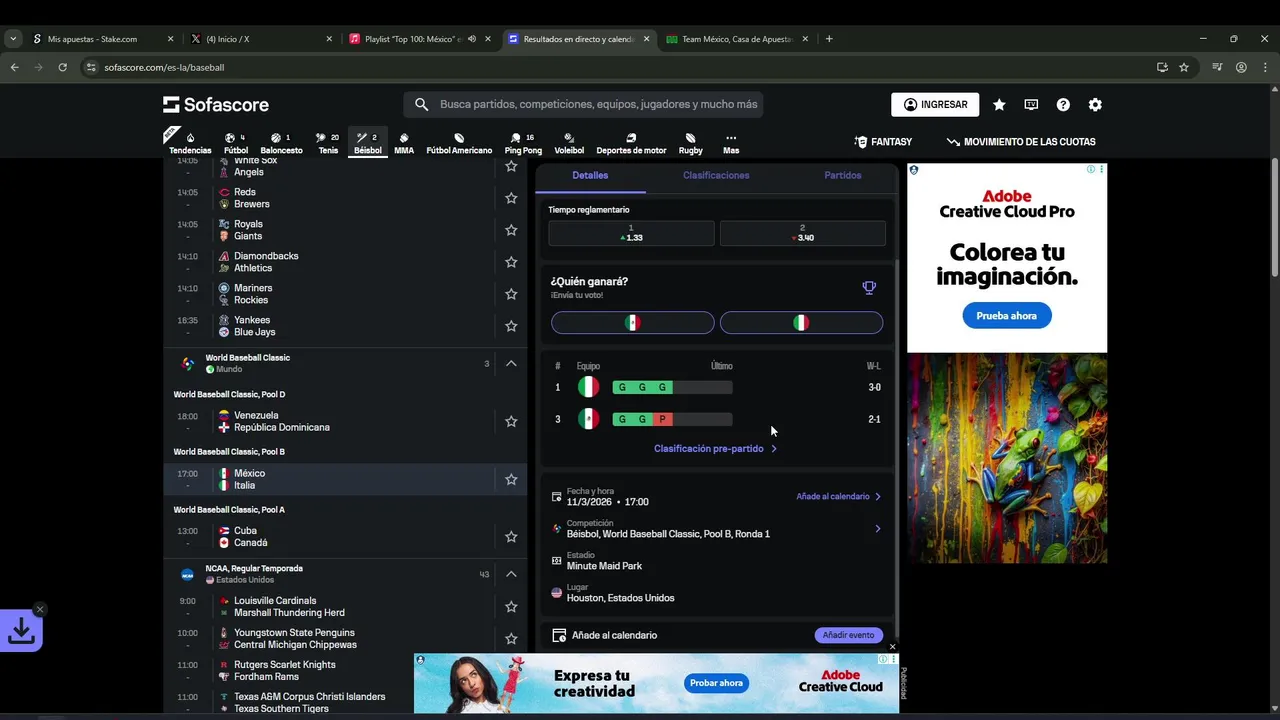Collapse the NCAA Regular Temporada section
Viewport: 1280px width, 720px height.
(511, 574)
